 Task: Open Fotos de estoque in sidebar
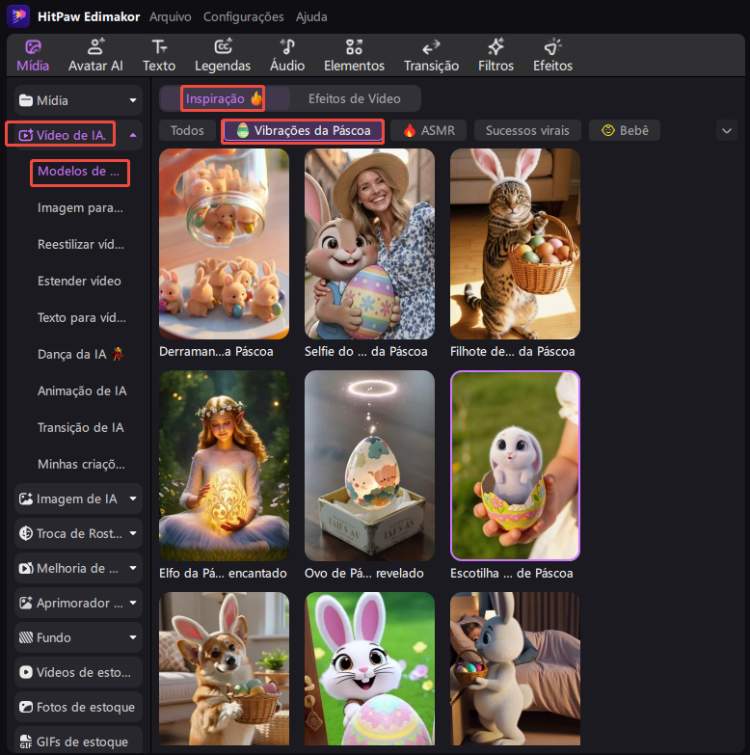(78, 707)
